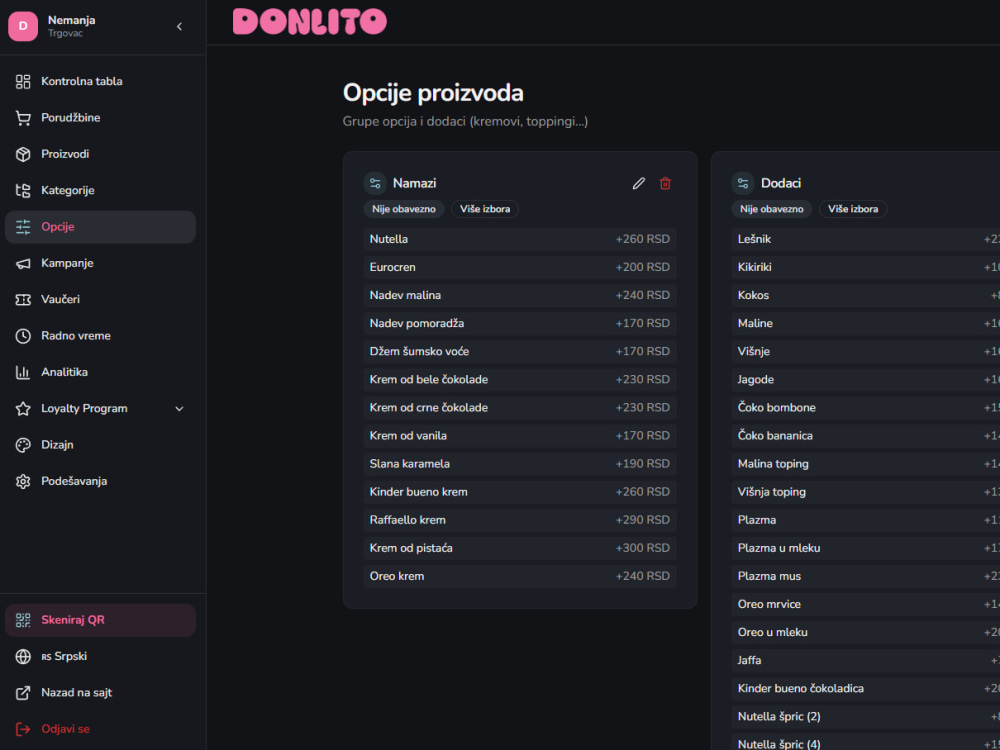Click the Dizajn palette icon
1000x750 pixels.
[23, 445]
